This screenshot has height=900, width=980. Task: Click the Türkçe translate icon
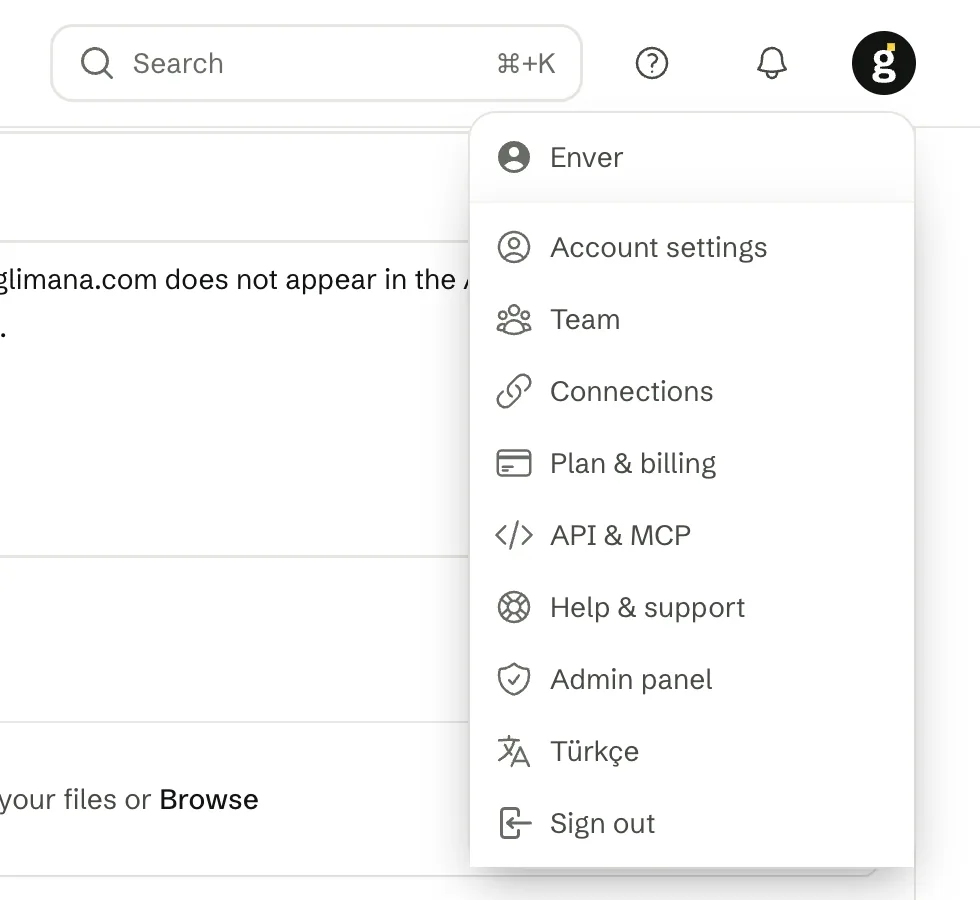514,751
